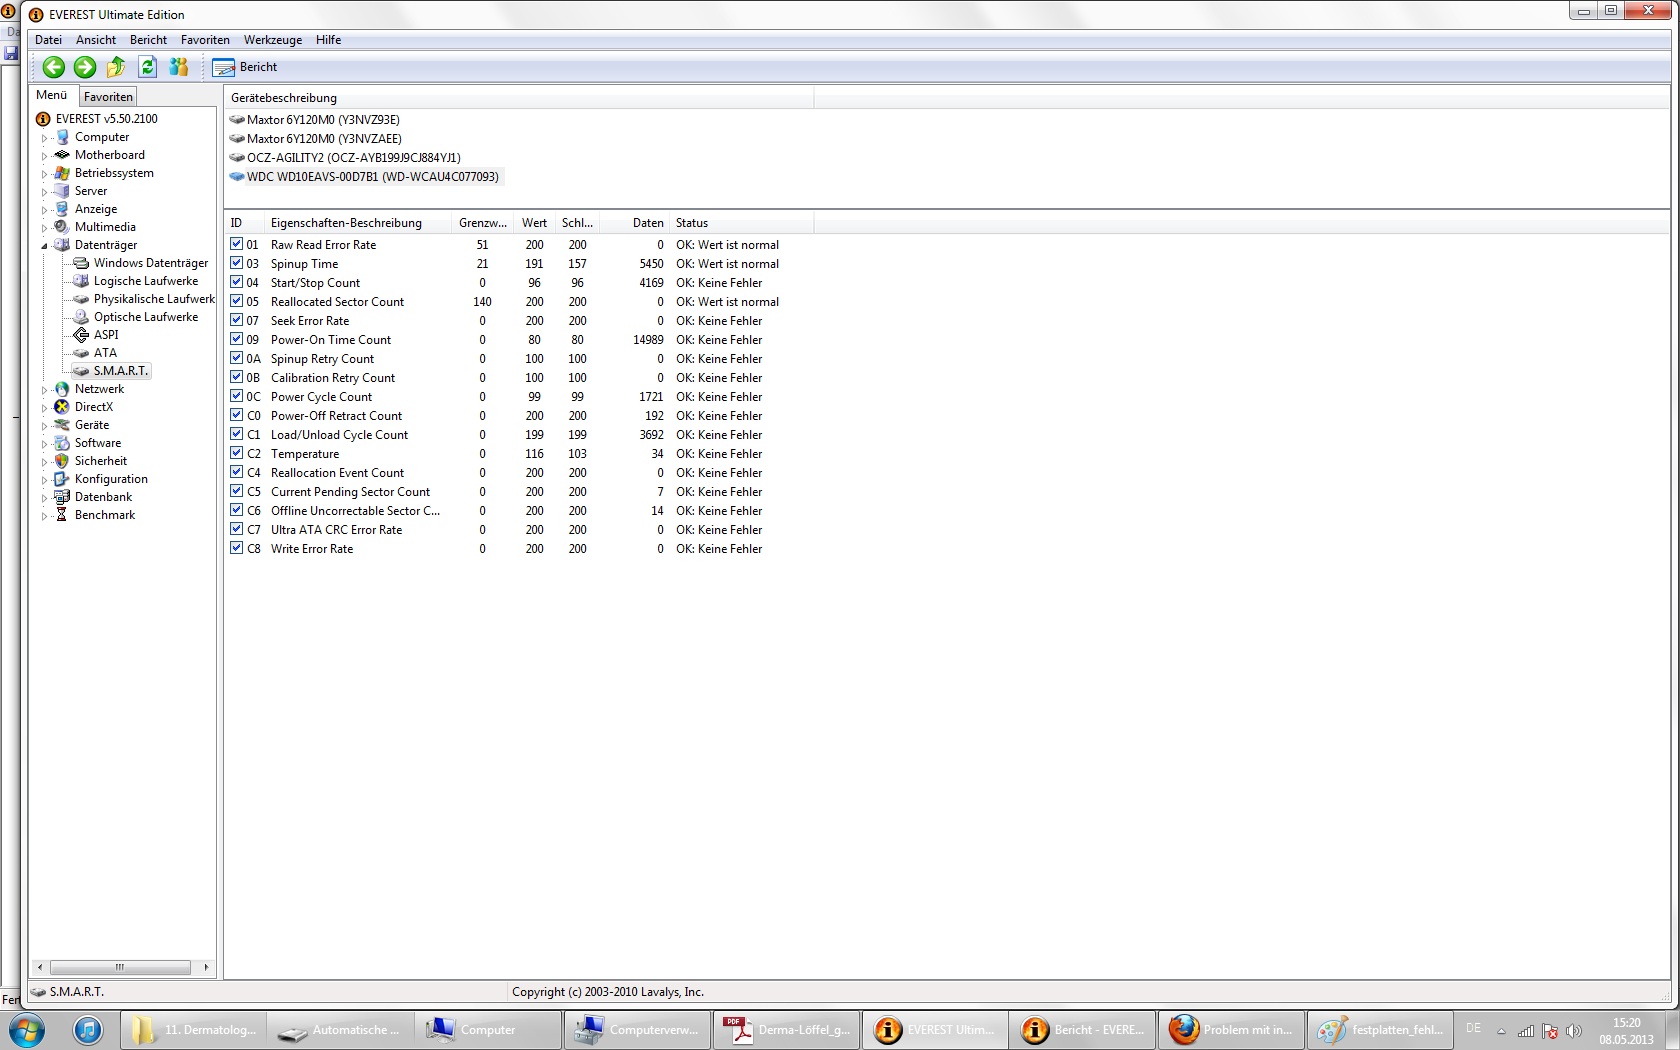1680x1050 pixels.
Task: Click the users icon in the toolbar
Action: click(179, 67)
